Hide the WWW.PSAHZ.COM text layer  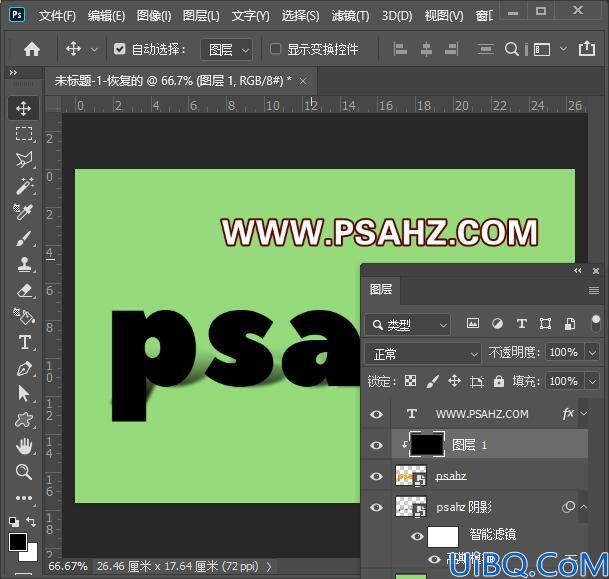pos(376,414)
